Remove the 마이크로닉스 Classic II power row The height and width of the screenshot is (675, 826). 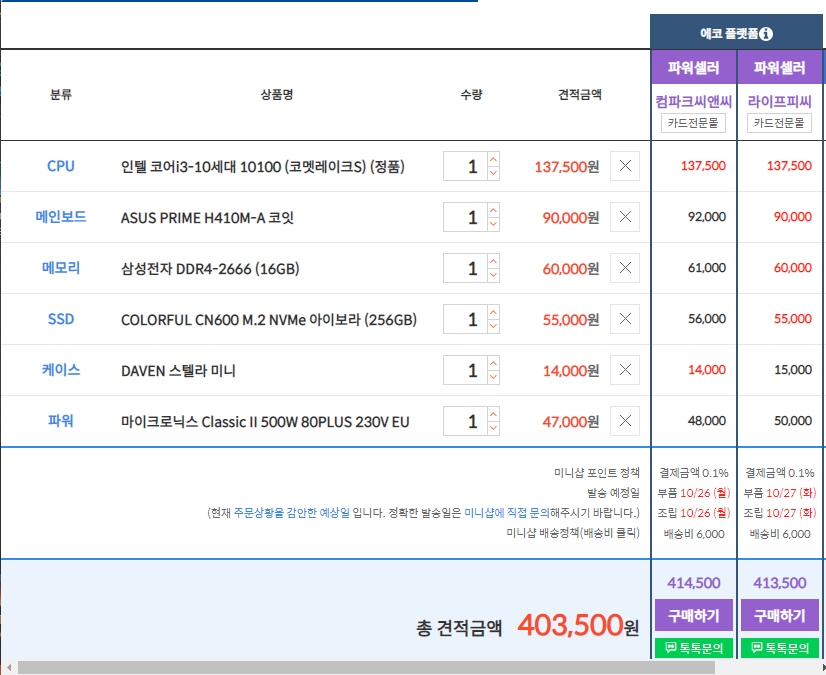[625, 420]
